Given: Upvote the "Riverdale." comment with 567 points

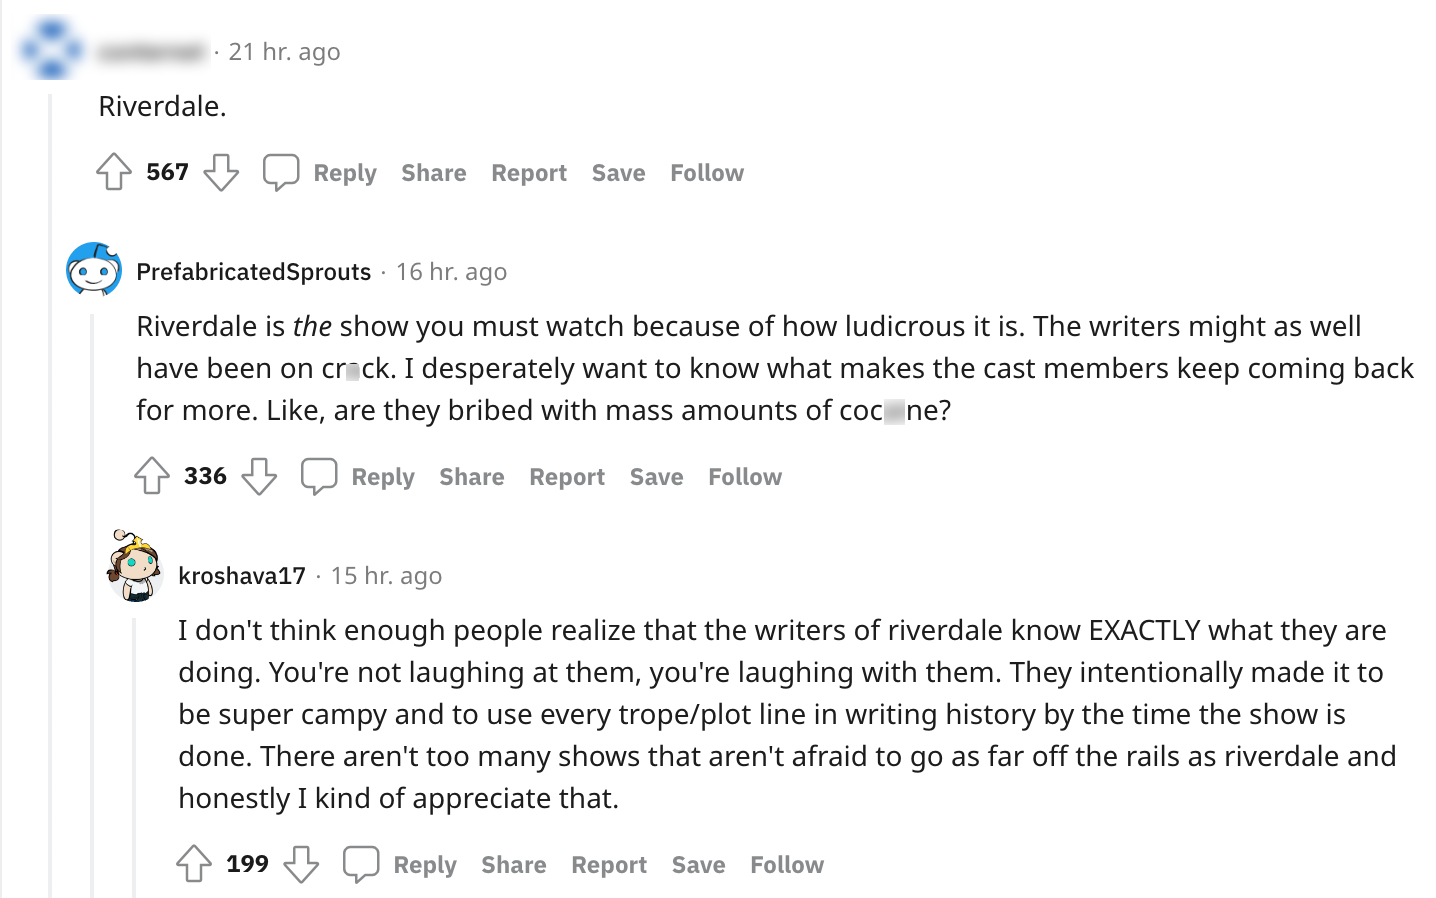Looking at the screenshot, I should coord(114,172).
